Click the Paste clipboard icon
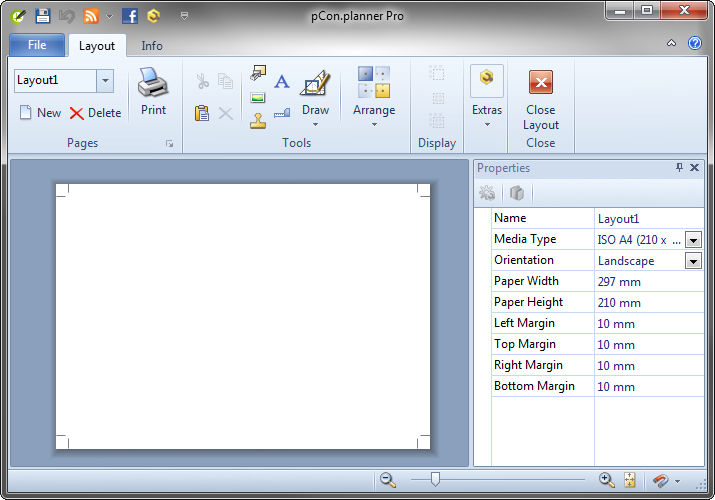Image resolution: width=715 pixels, height=500 pixels. (x=202, y=113)
